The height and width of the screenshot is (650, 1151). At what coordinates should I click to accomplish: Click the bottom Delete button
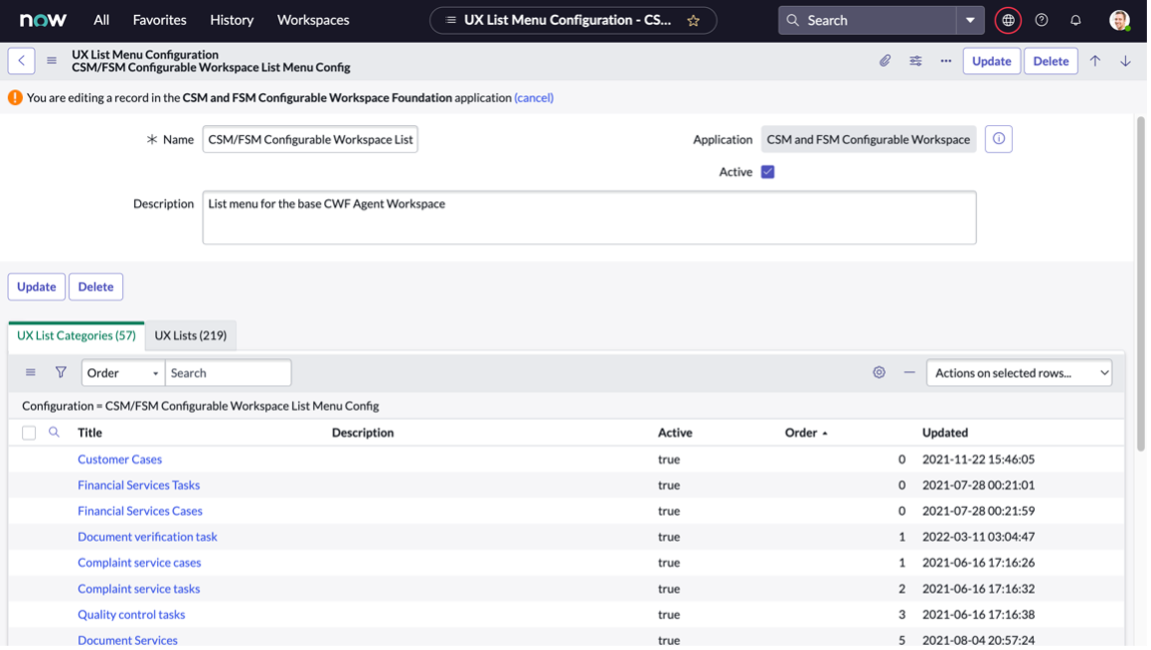tap(95, 286)
